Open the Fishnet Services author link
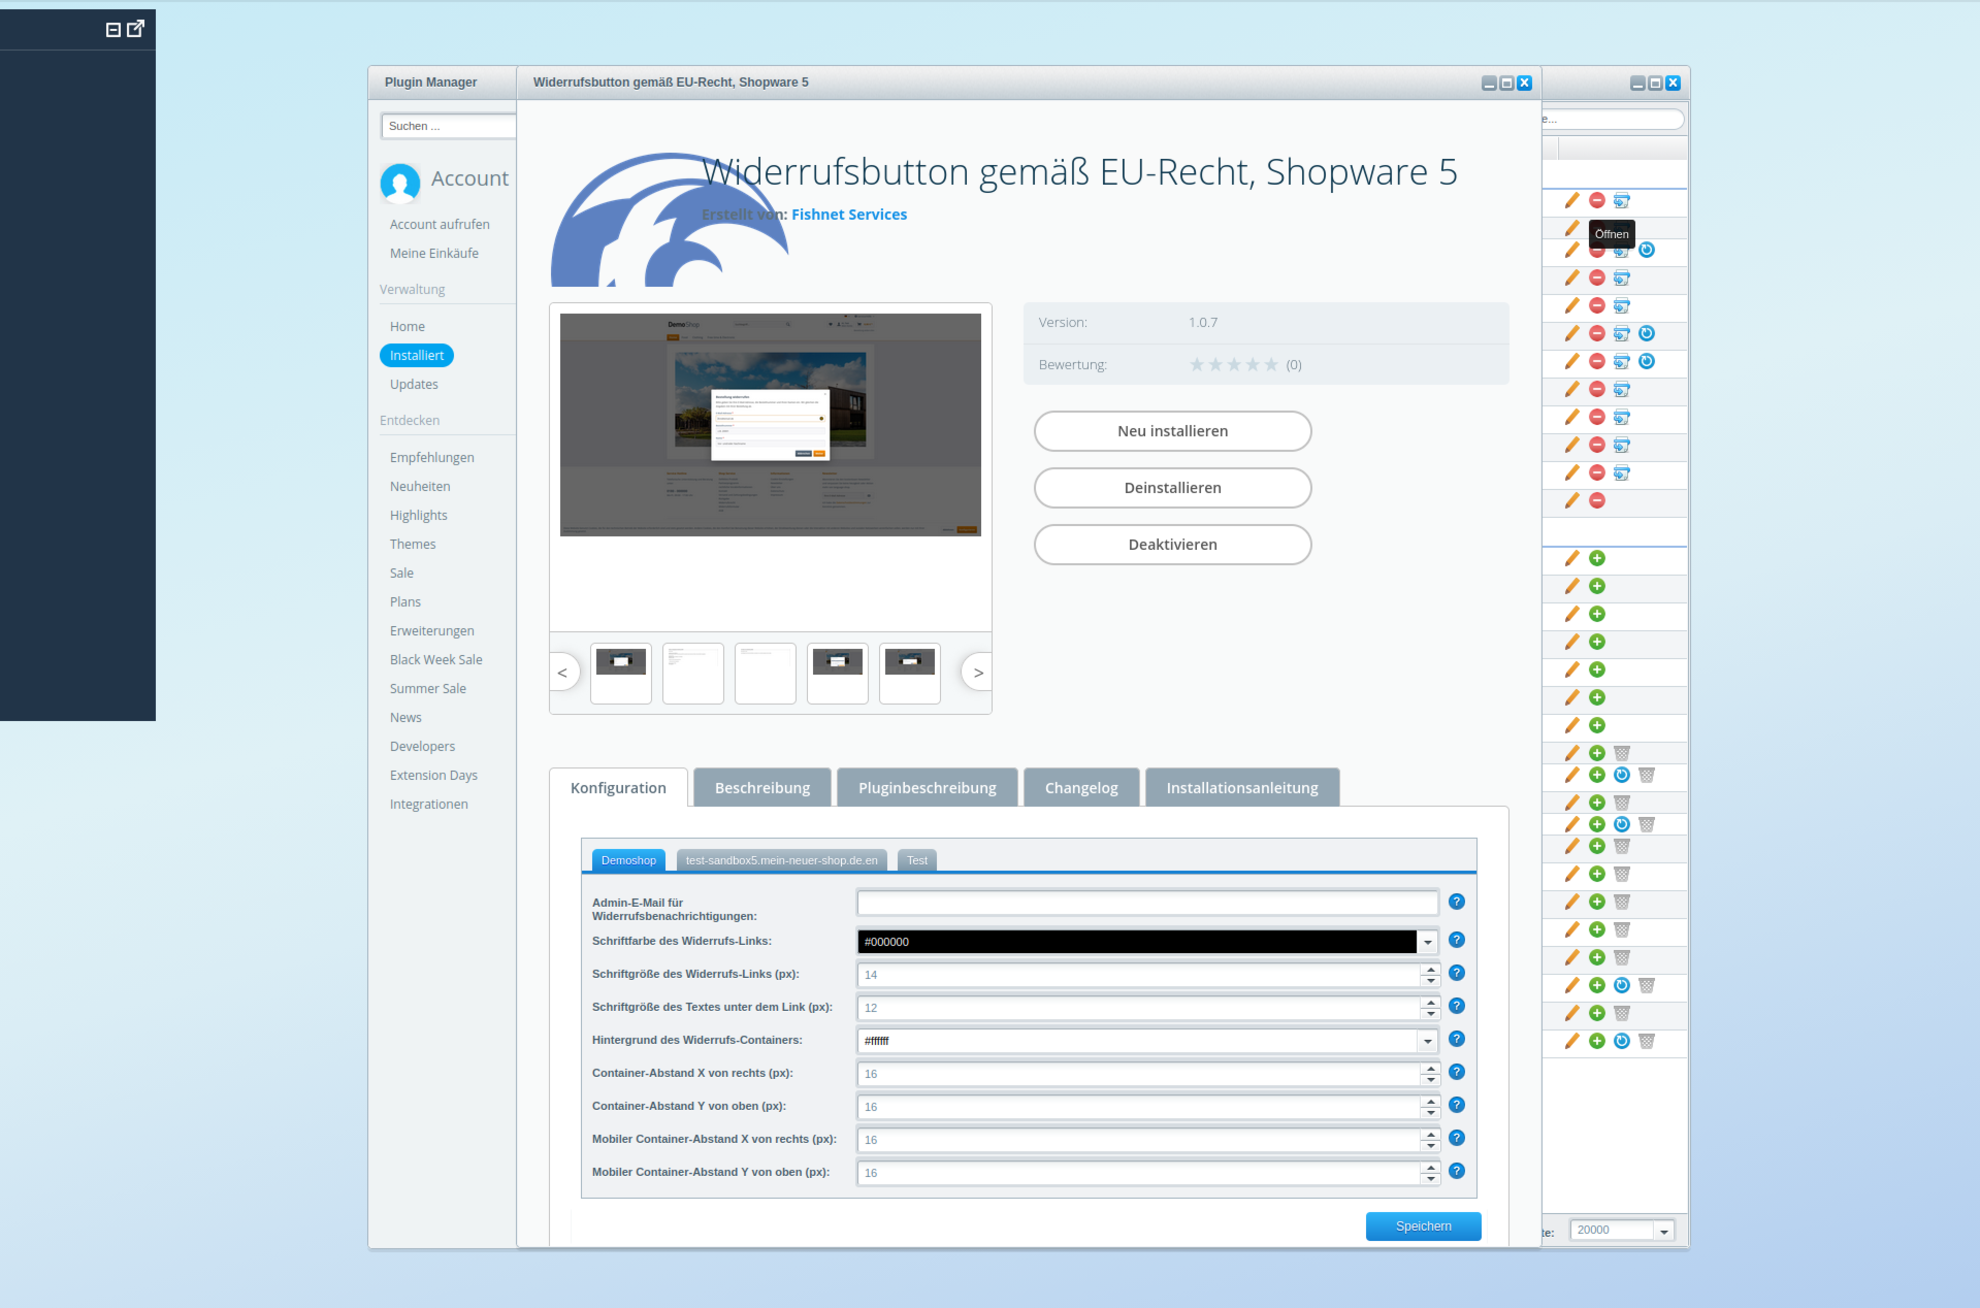 click(x=849, y=214)
